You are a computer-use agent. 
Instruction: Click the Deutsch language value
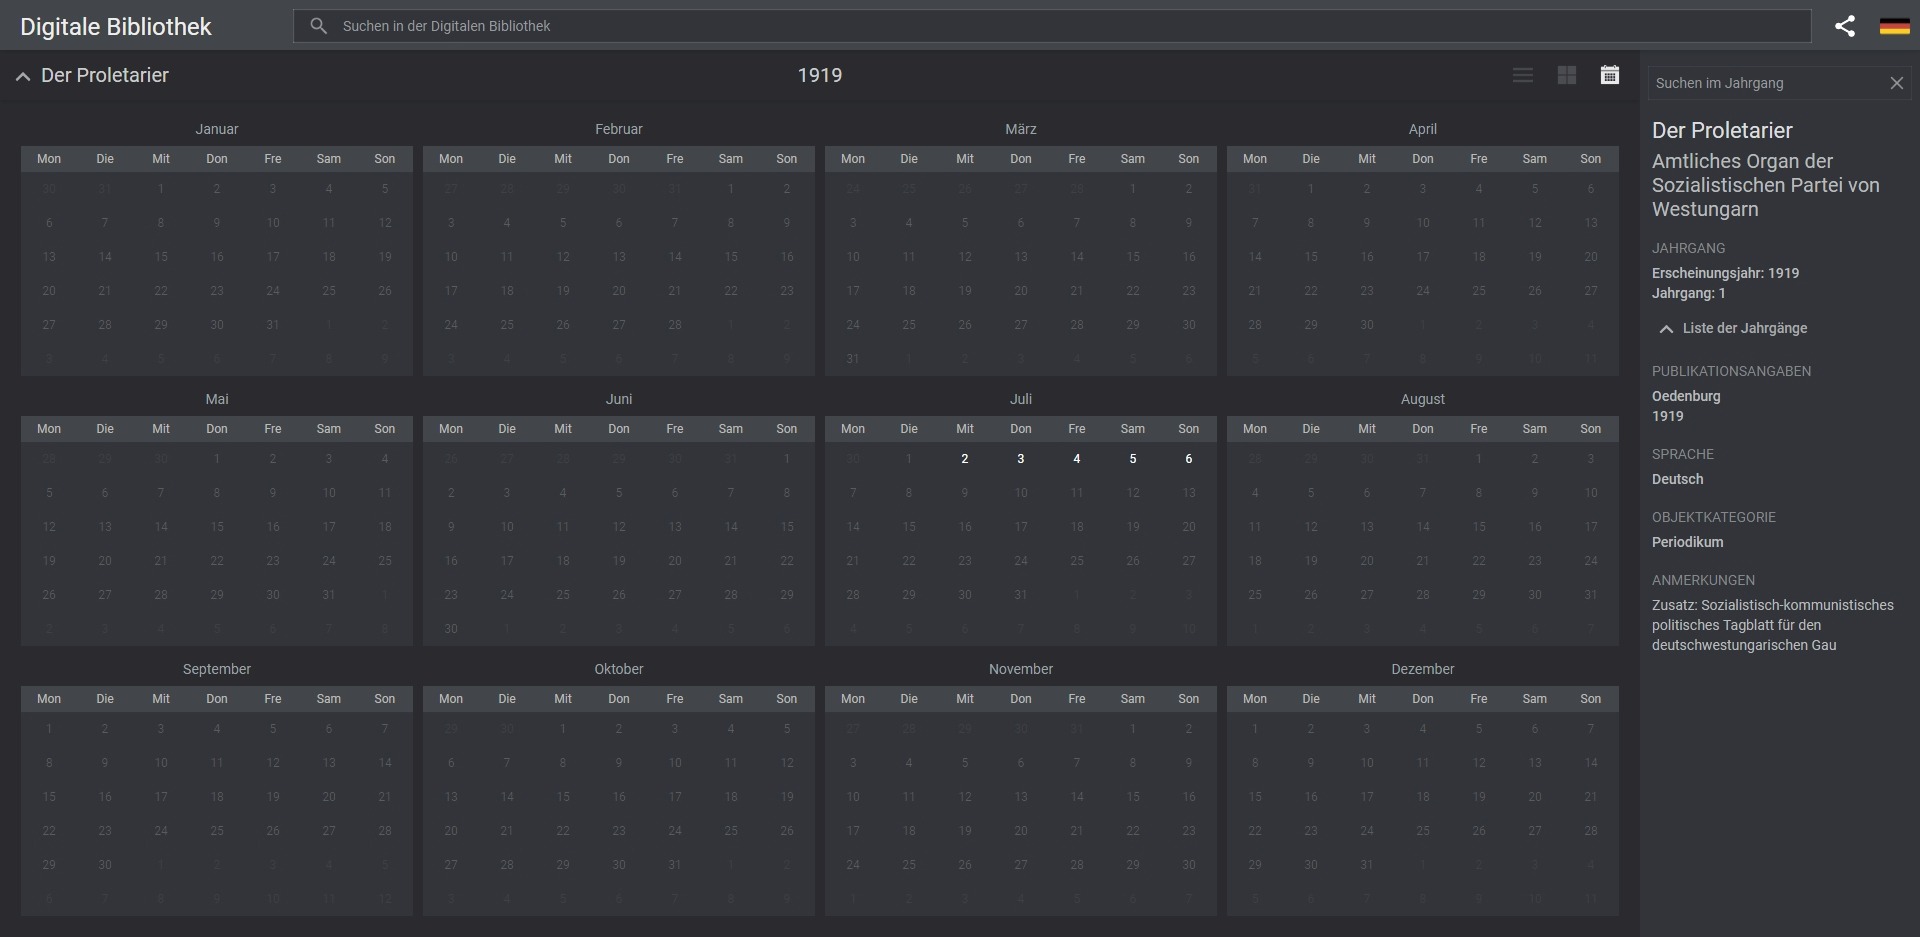(x=1678, y=479)
